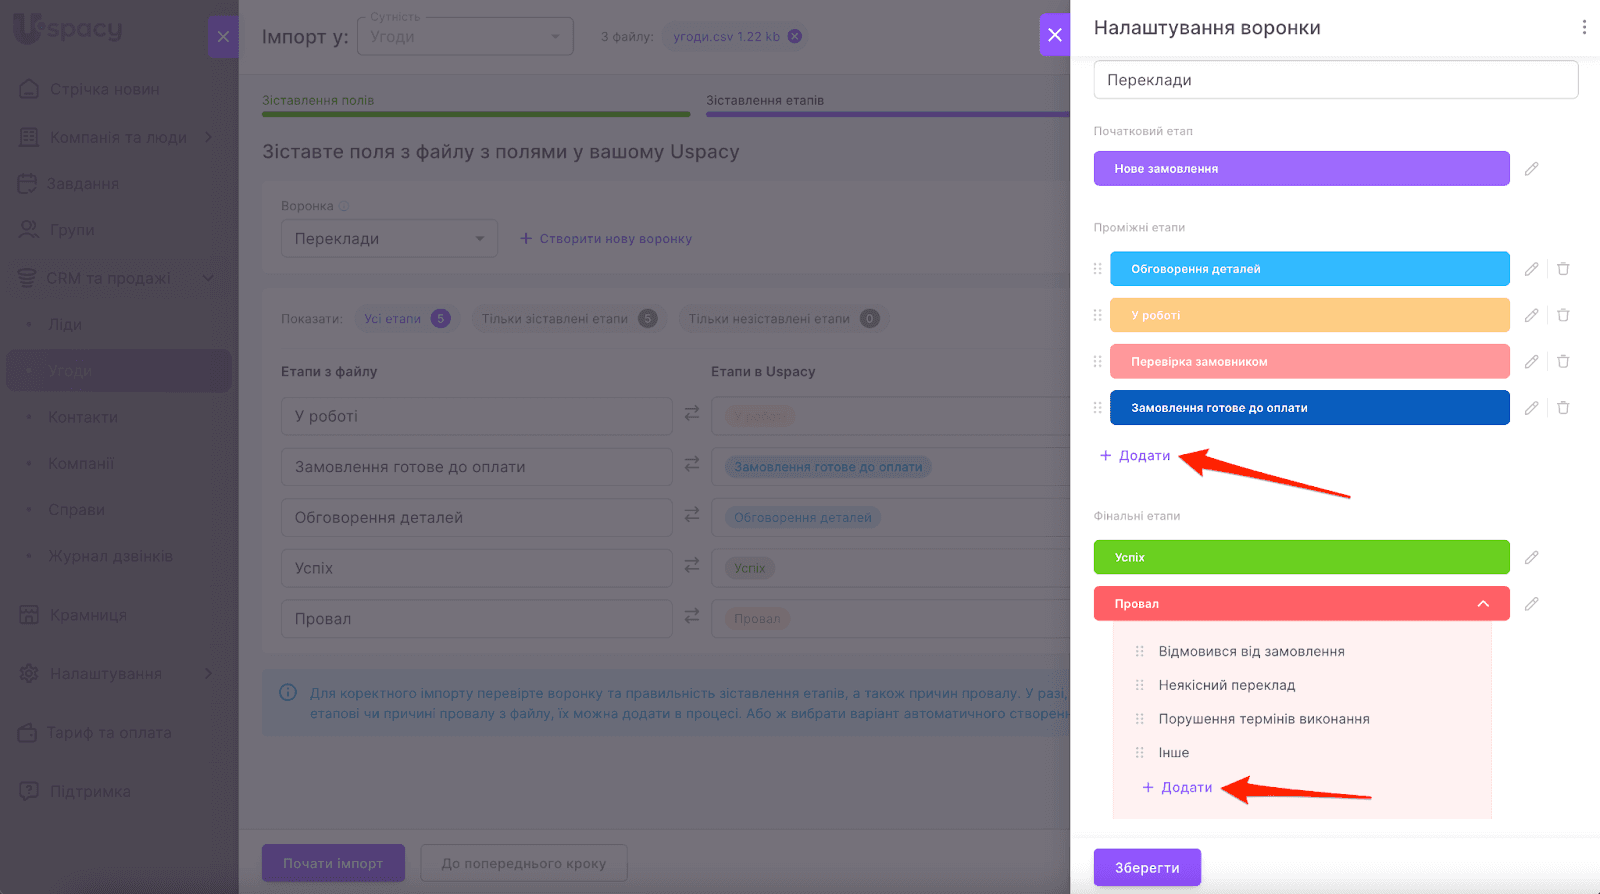The image size is (1600, 894).
Task: Select 'Неякісний переклад' failure reason
Action: (1227, 685)
